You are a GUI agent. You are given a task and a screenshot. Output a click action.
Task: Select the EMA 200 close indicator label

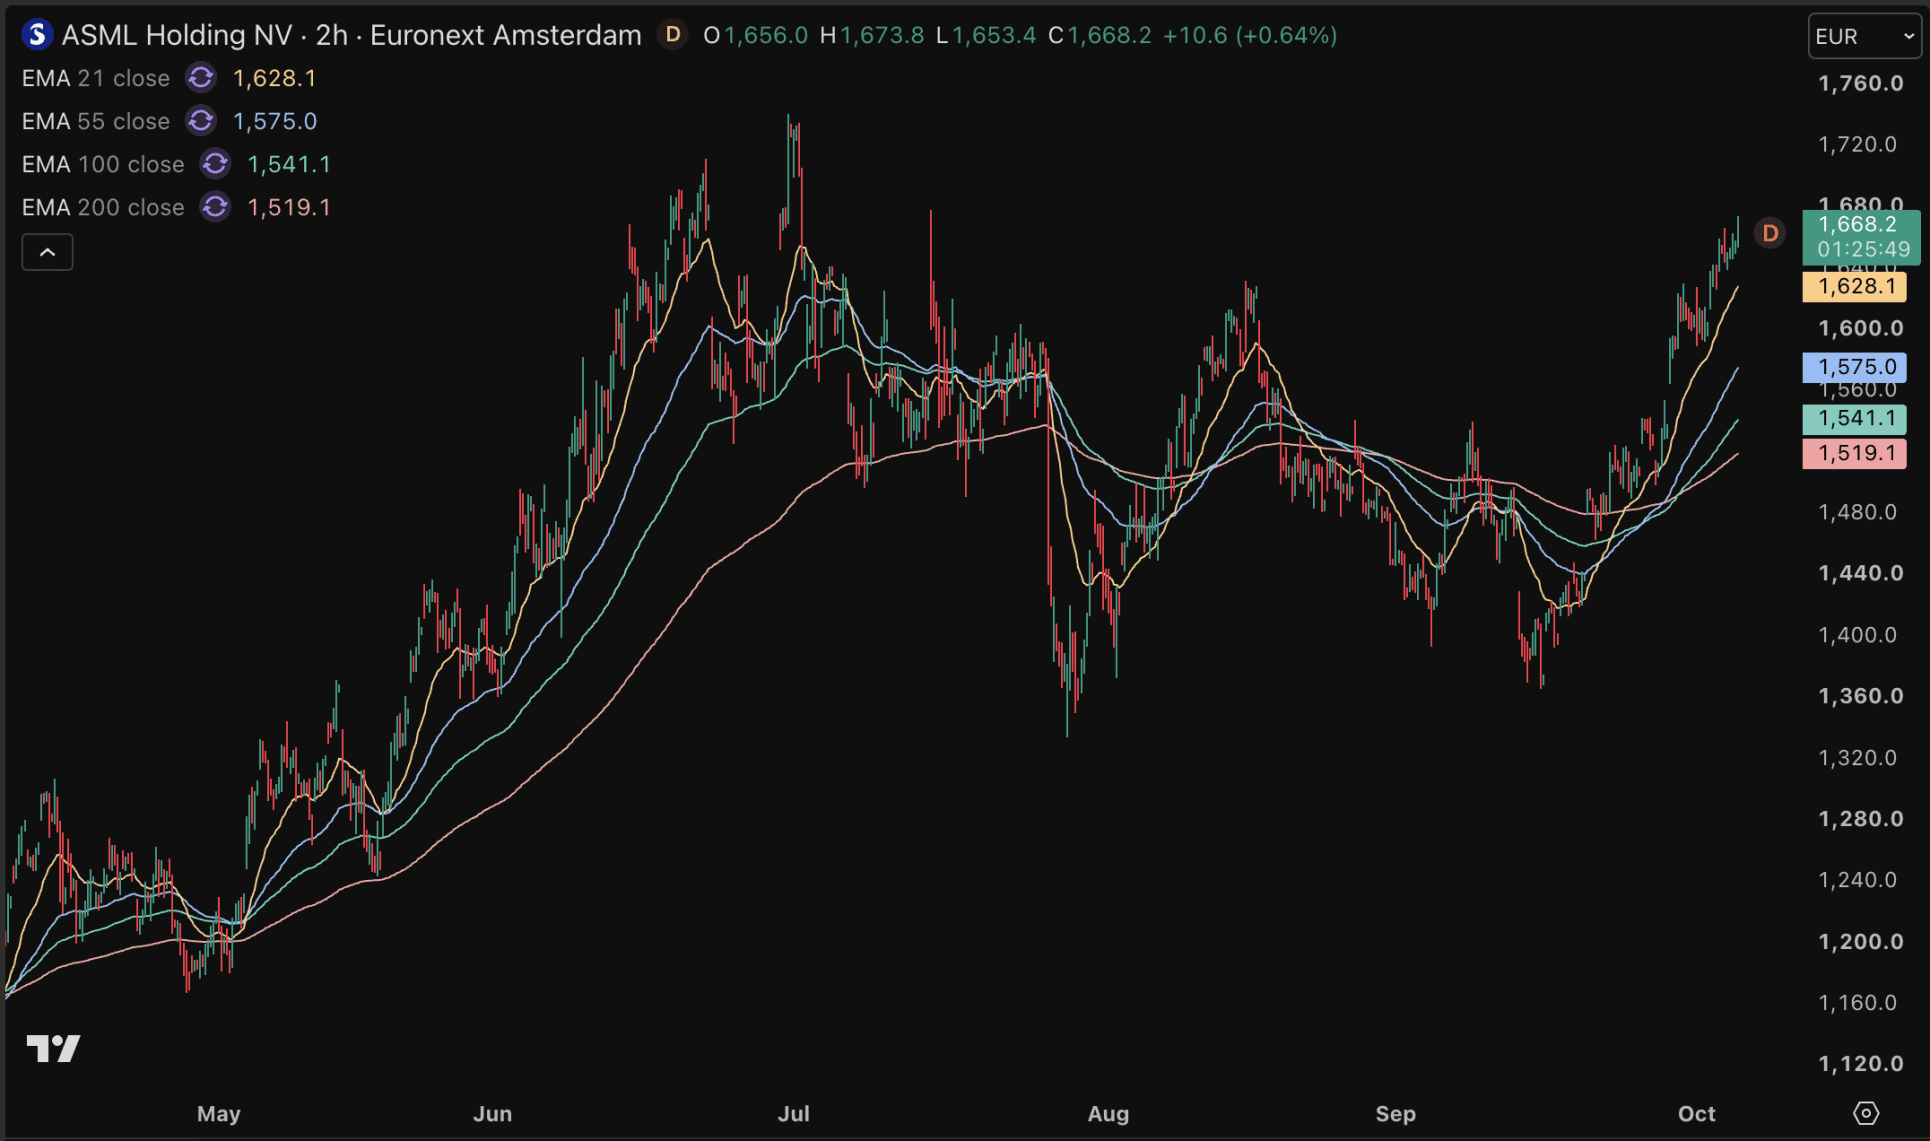[103, 207]
